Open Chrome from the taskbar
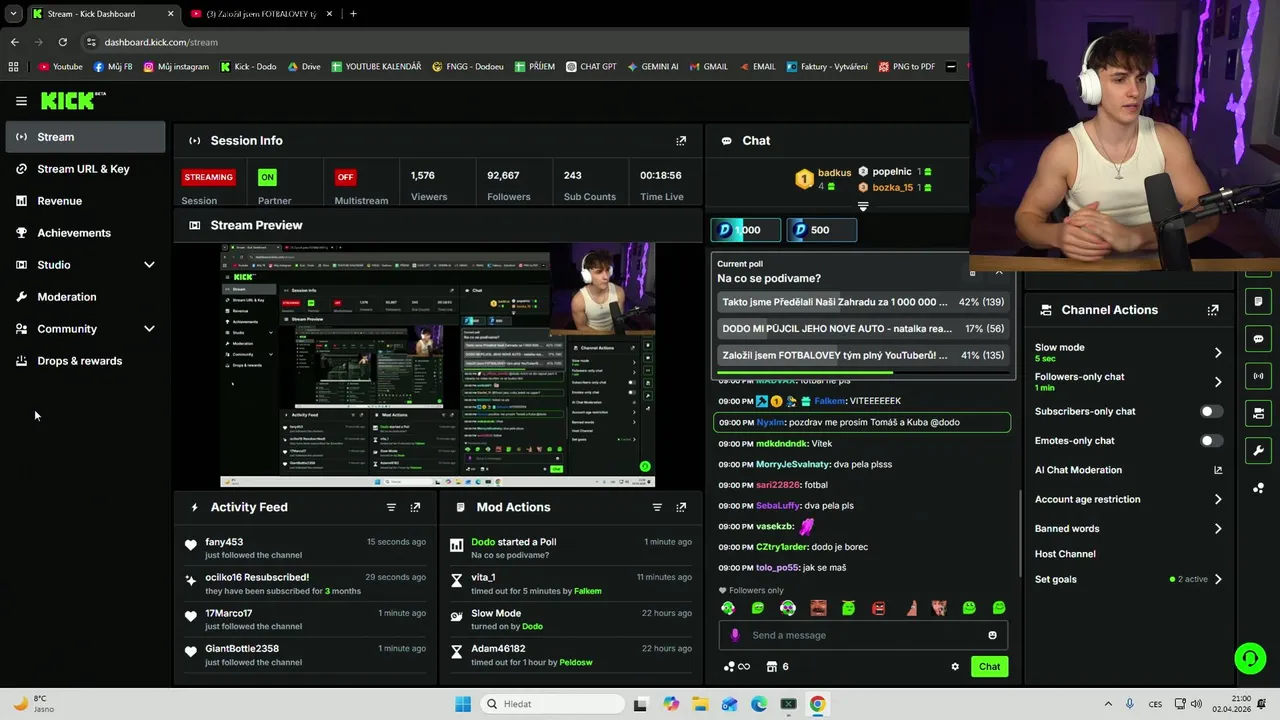Image resolution: width=1280 pixels, height=720 pixels. [x=818, y=704]
